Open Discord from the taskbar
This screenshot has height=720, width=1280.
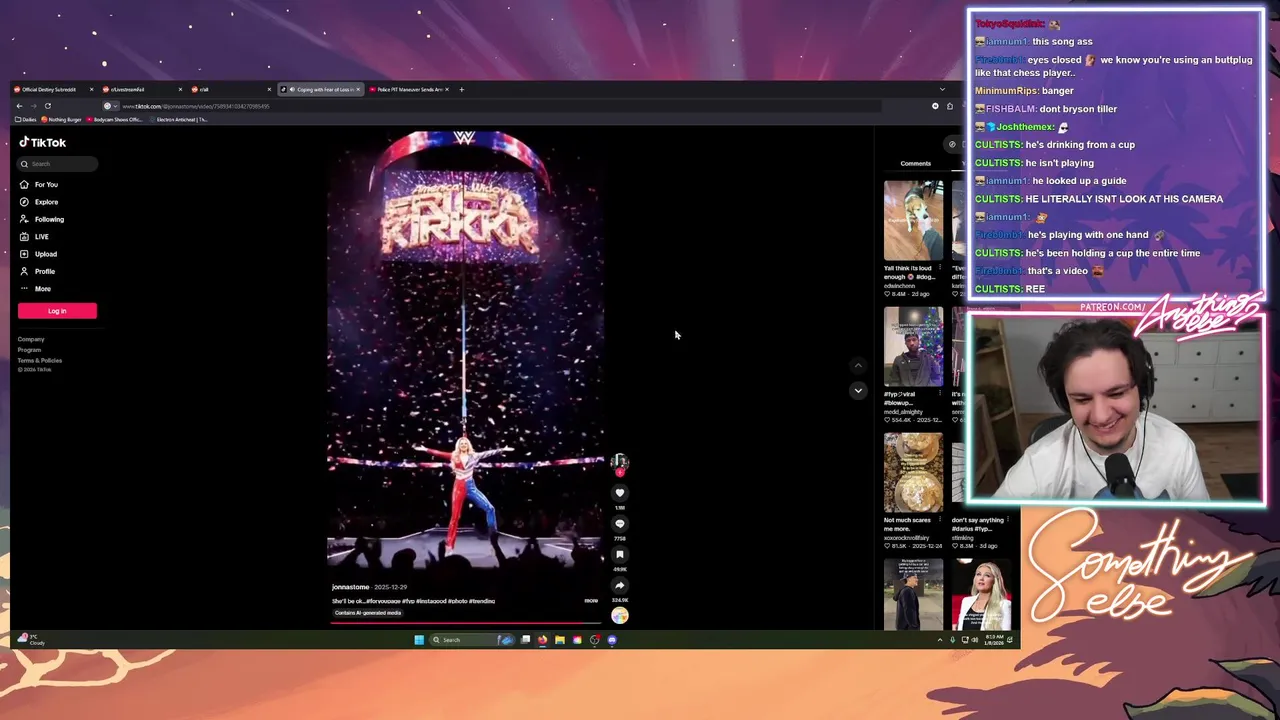612,640
